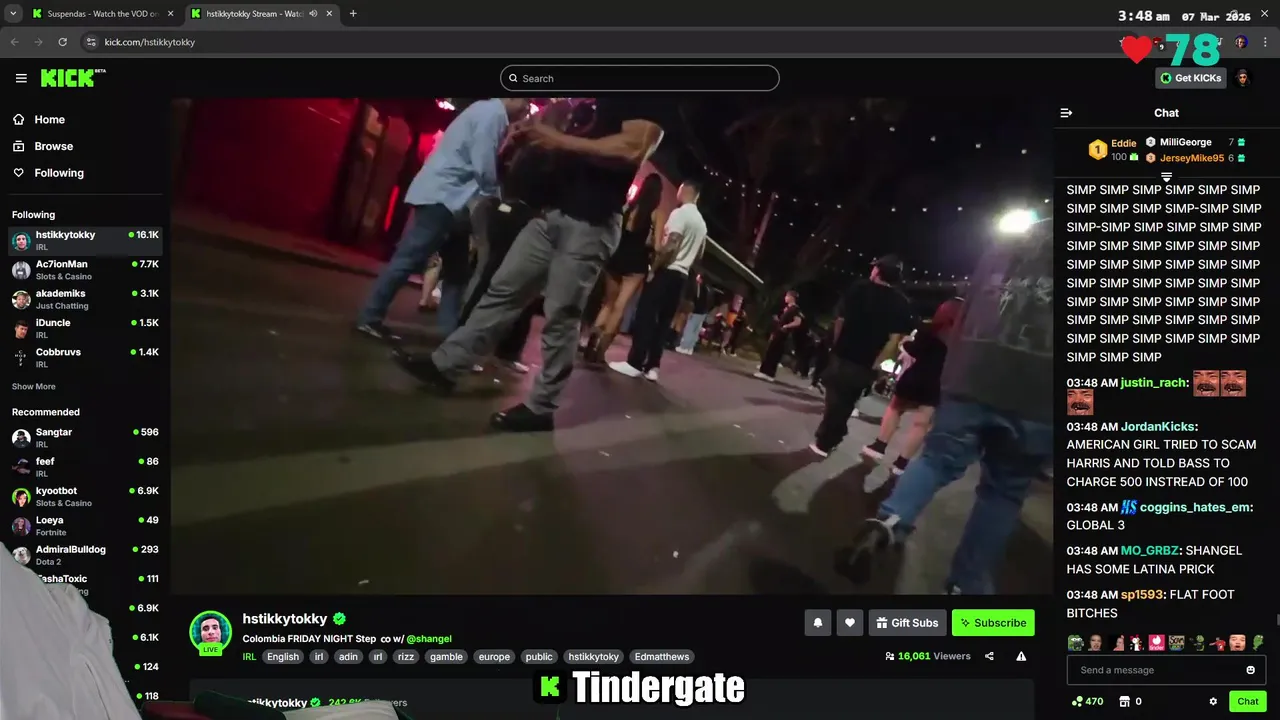Select the rizz tag
The image size is (1280, 720).
click(x=405, y=657)
